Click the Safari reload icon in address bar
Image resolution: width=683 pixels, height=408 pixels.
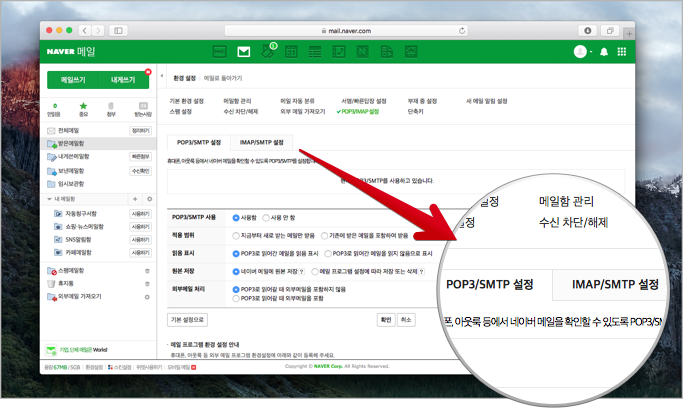click(462, 30)
